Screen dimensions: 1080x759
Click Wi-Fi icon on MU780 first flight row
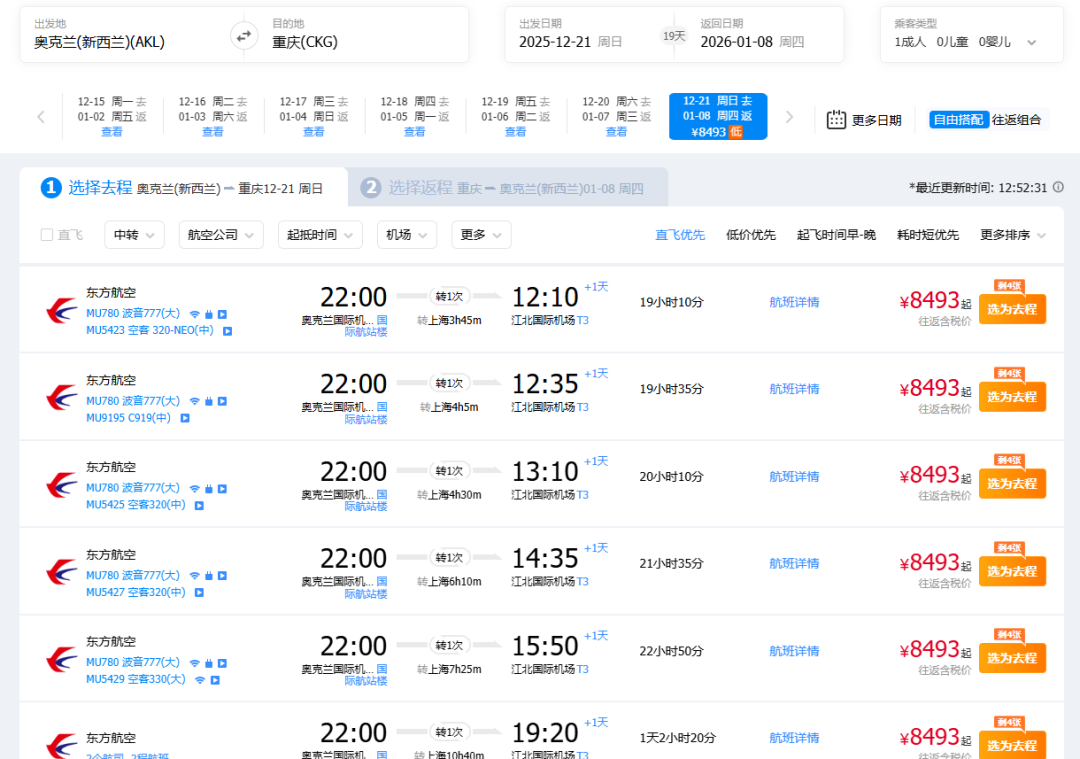(194, 314)
